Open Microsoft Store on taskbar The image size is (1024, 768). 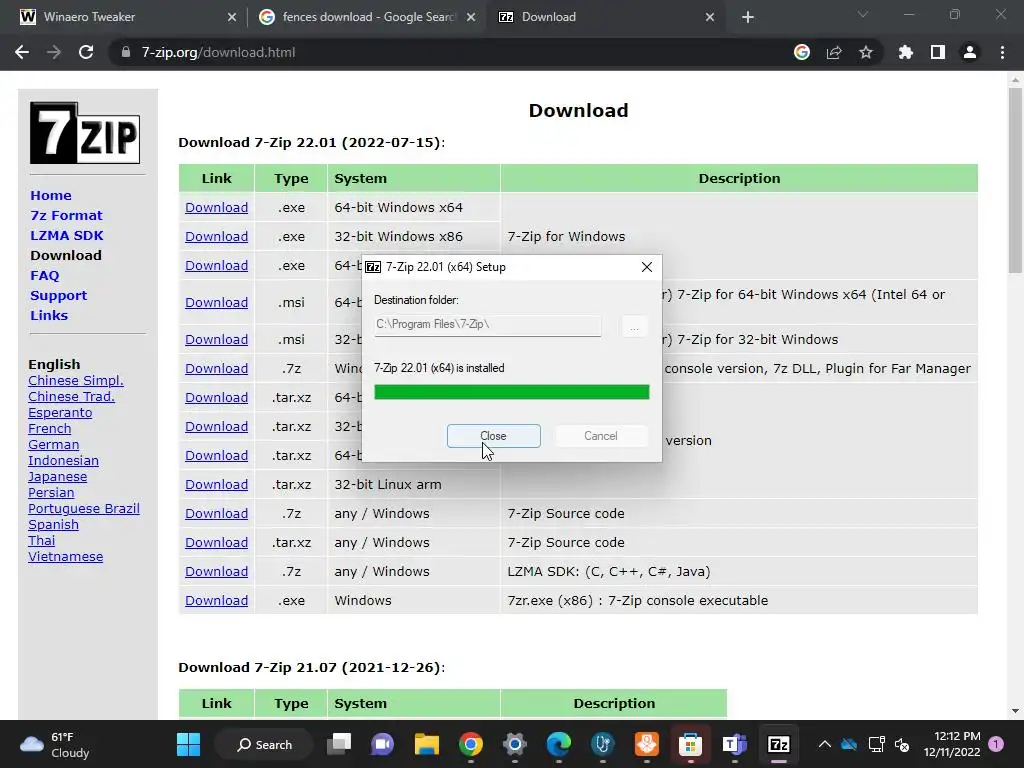pyautogui.click(x=690, y=744)
